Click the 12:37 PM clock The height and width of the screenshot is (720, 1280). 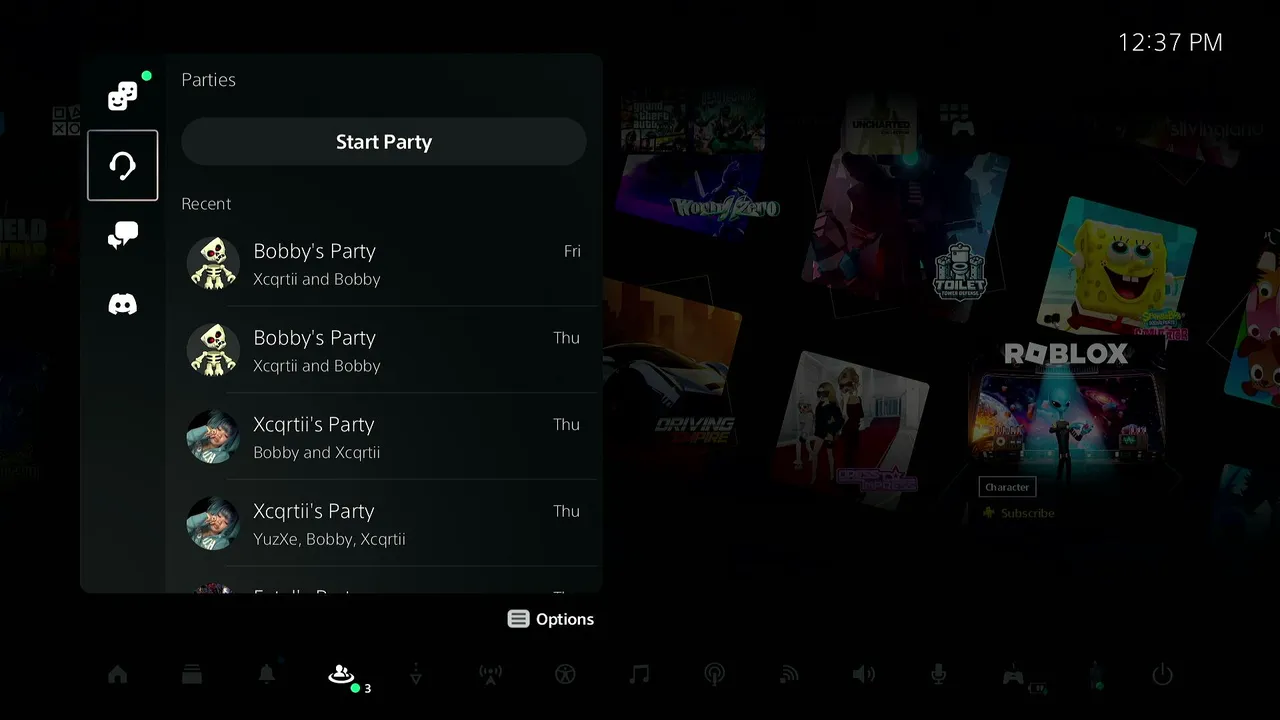1170,42
